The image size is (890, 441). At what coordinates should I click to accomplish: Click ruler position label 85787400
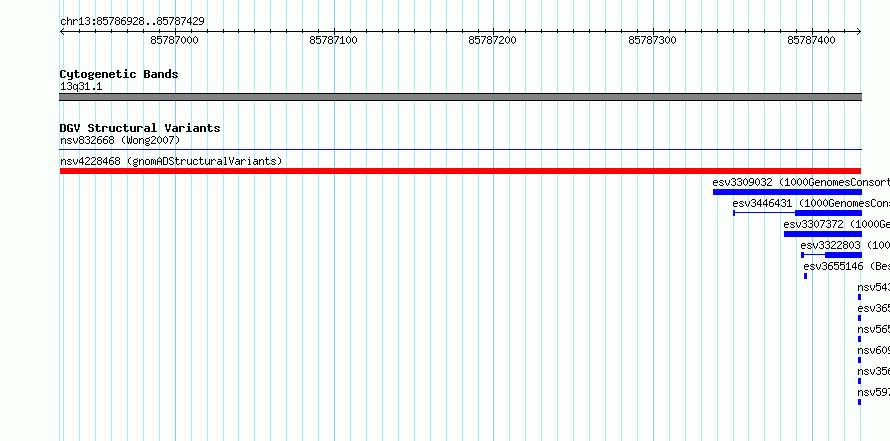tap(811, 40)
